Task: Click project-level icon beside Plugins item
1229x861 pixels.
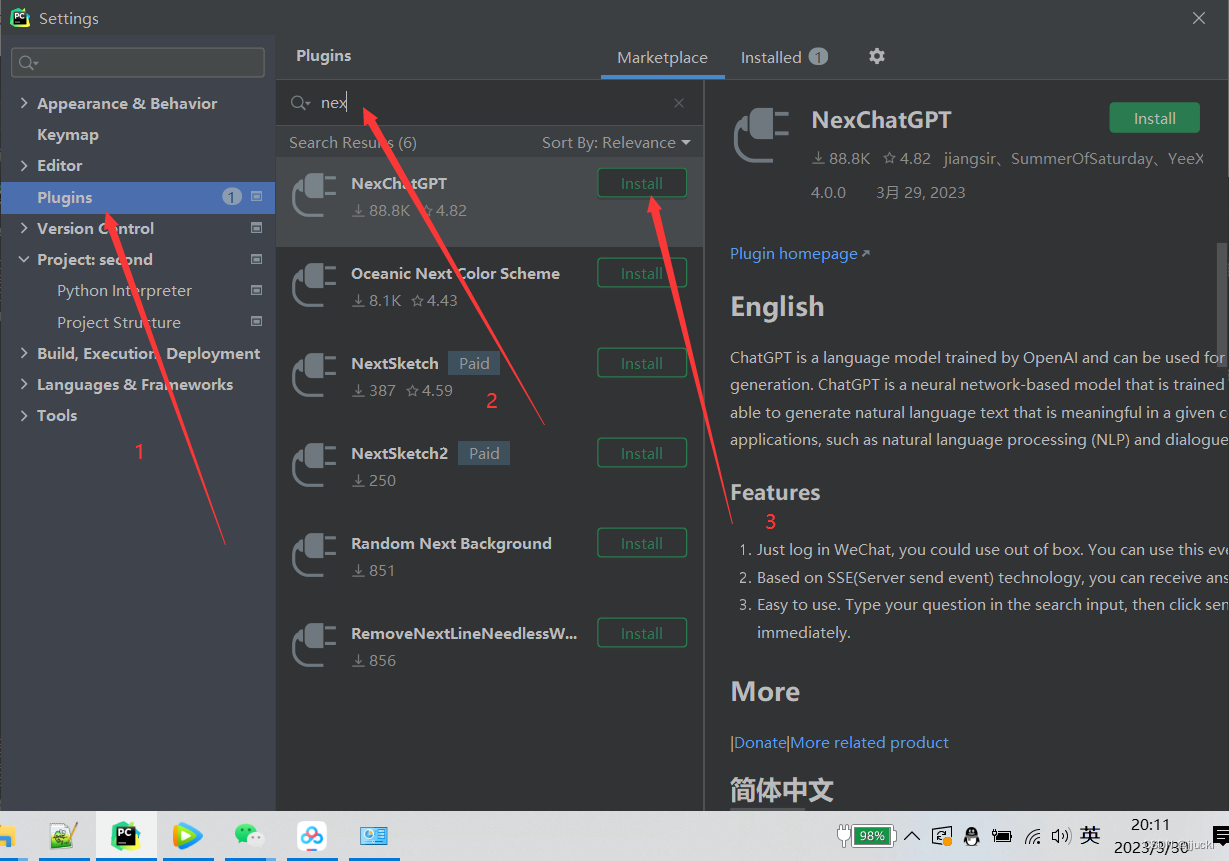Action: (x=257, y=197)
